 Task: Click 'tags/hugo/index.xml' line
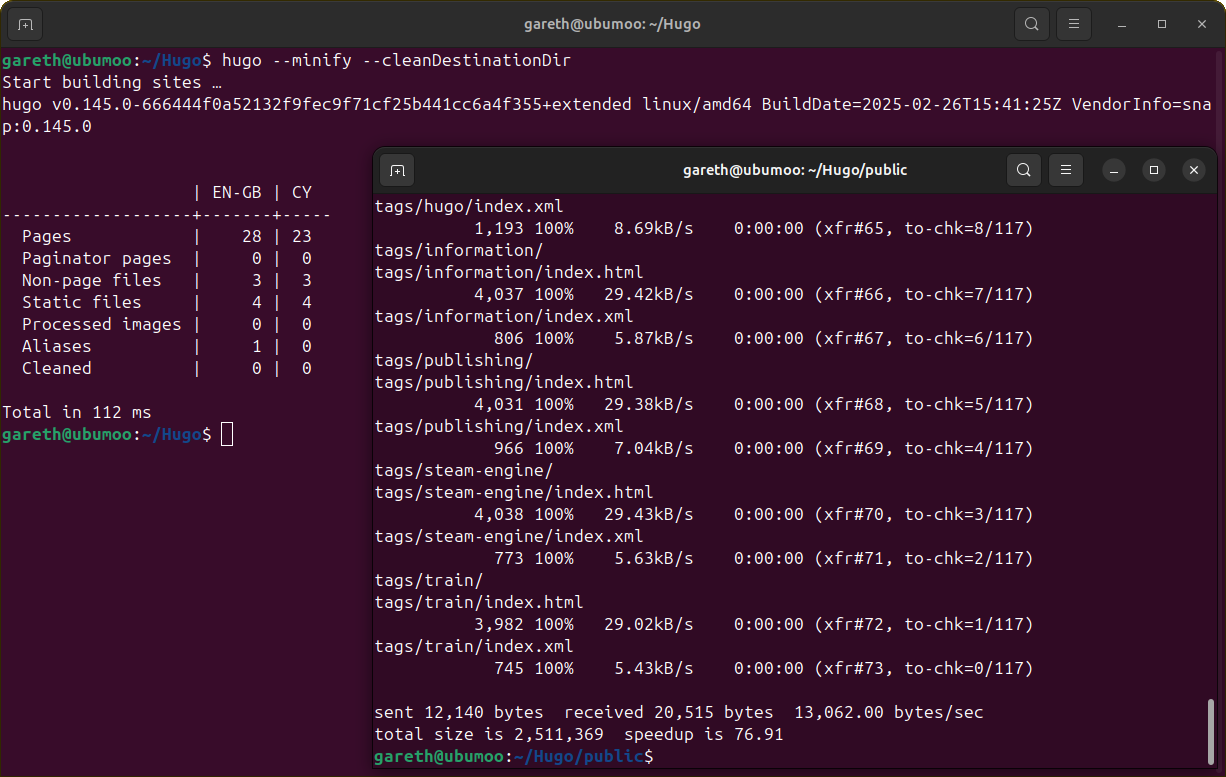click(x=469, y=206)
